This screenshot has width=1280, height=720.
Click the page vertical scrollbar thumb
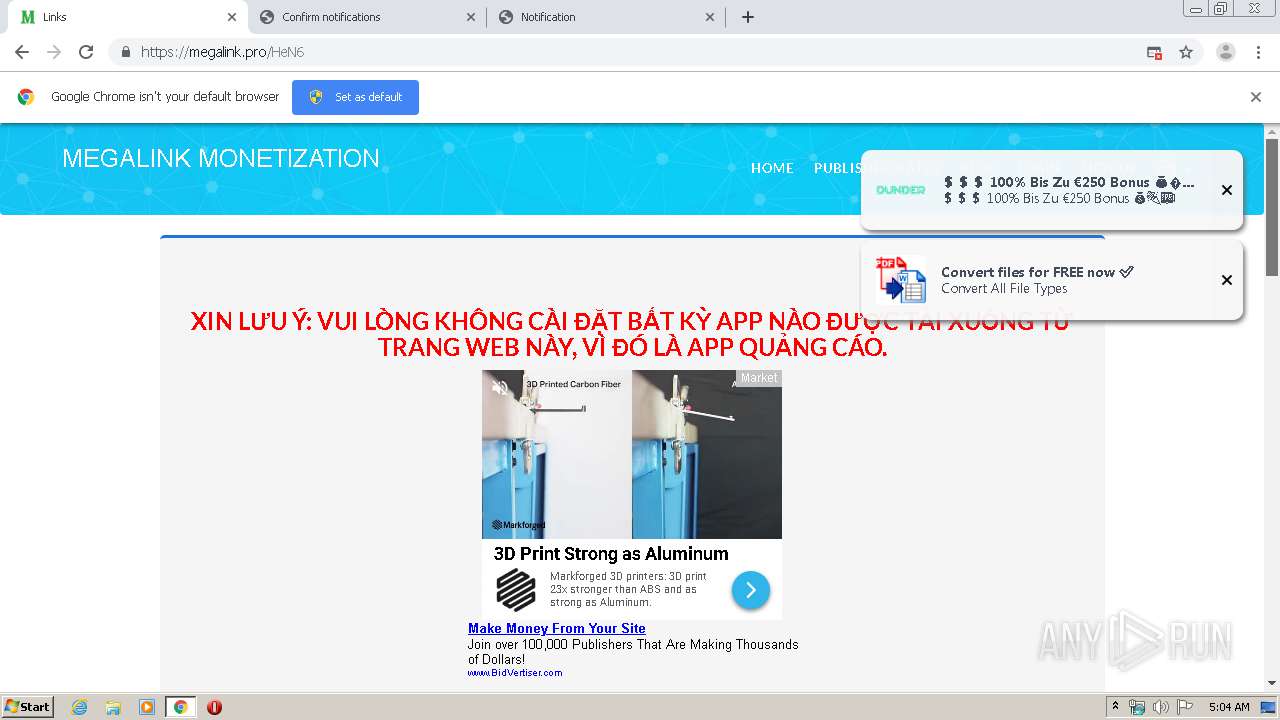tap(1272, 207)
